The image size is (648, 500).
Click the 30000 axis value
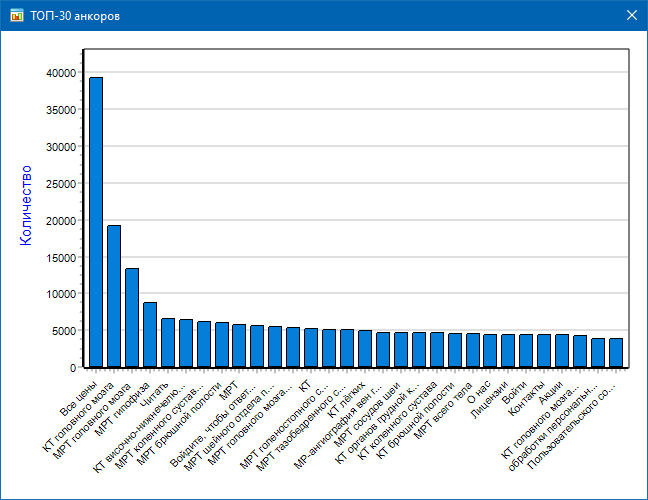tap(61, 147)
